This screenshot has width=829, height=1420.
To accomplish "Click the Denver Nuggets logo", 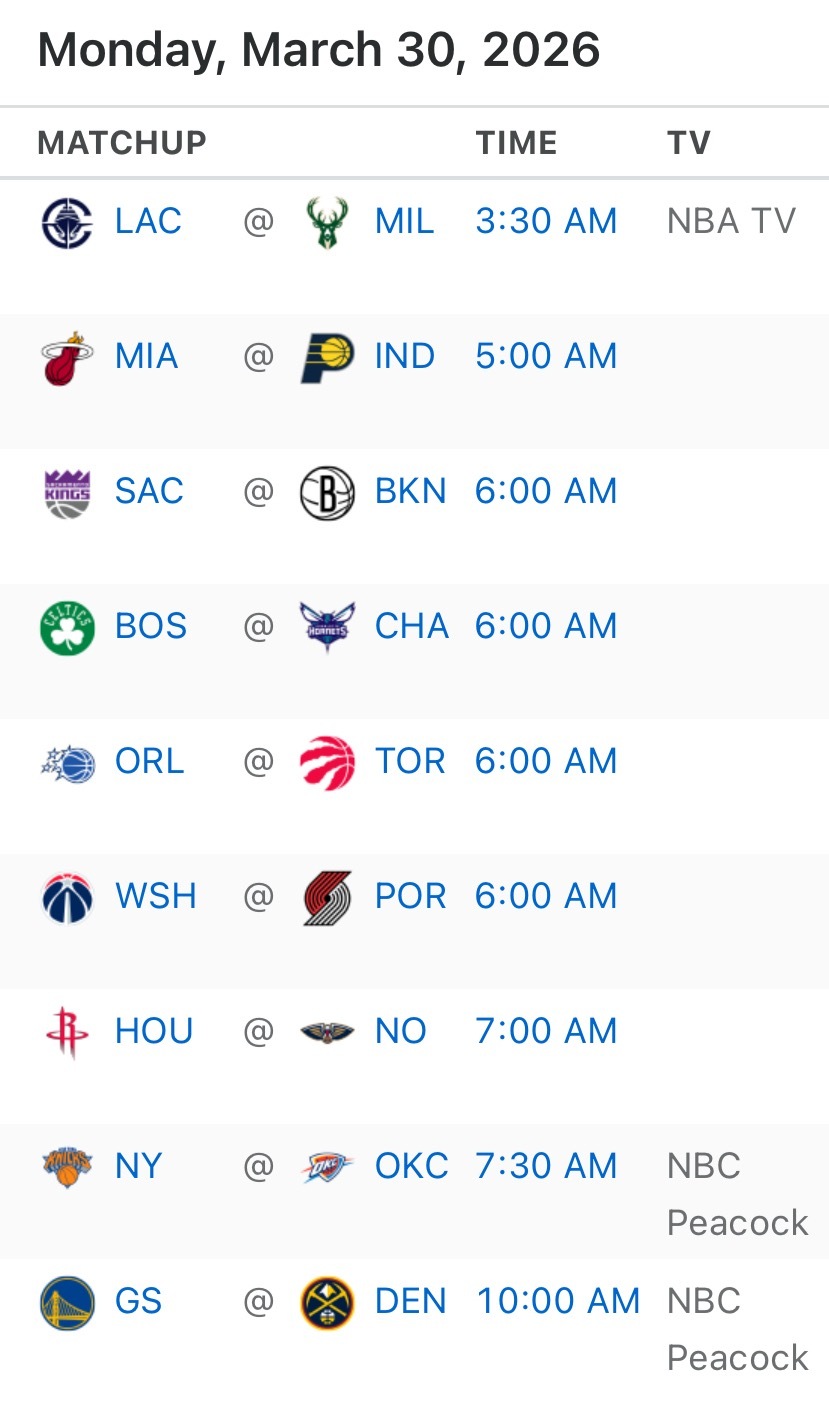I will 327,1302.
